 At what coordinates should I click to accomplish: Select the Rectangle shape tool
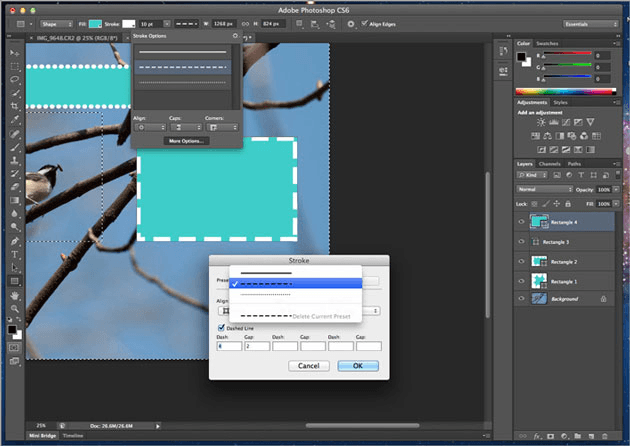pos(15,282)
